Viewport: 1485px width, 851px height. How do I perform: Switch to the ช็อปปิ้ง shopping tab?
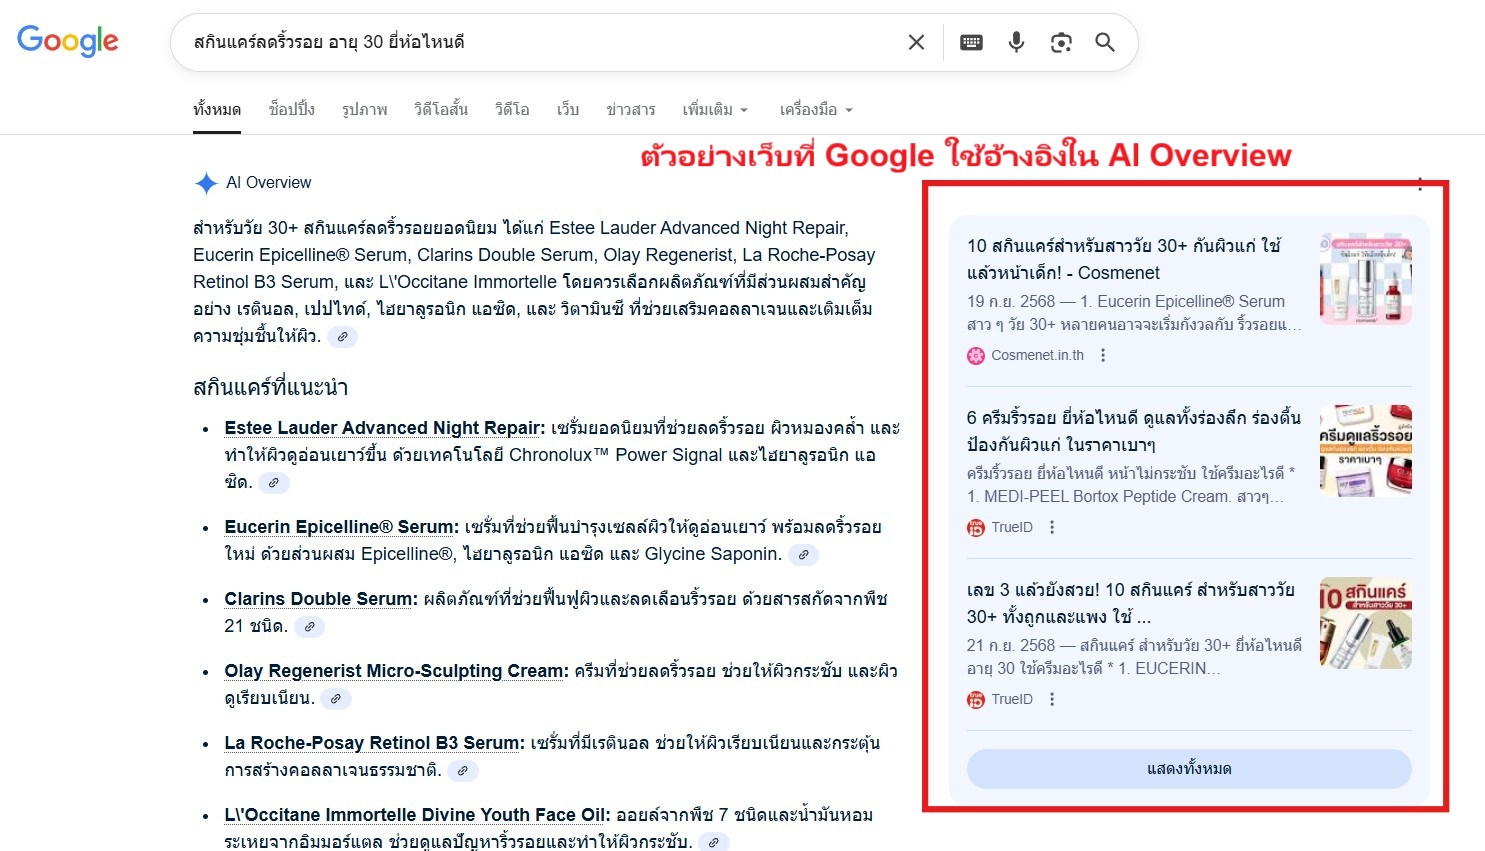[291, 110]
